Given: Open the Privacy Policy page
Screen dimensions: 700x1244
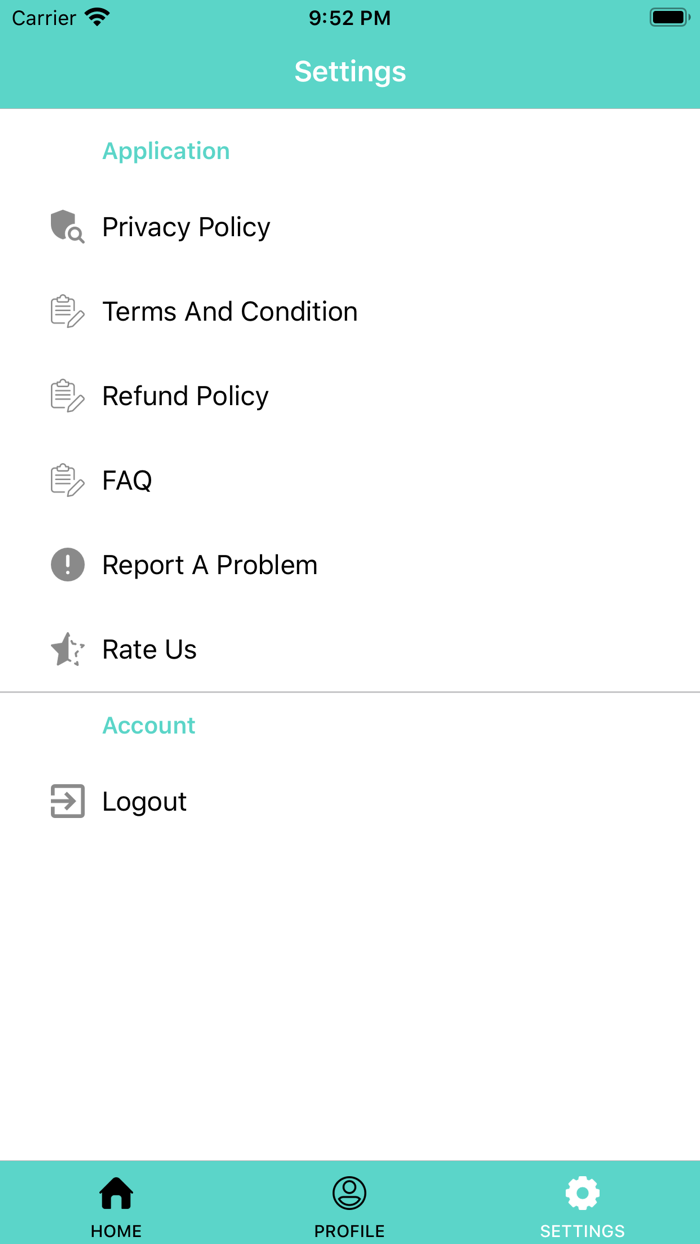Looking at the screenshot, I should click(186, 227).
